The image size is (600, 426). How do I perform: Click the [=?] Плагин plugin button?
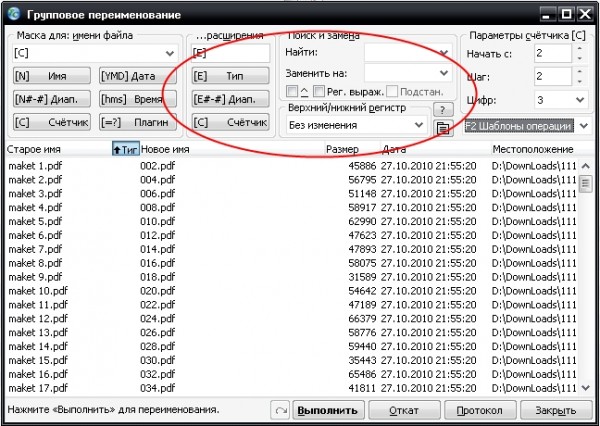[138, 122]
